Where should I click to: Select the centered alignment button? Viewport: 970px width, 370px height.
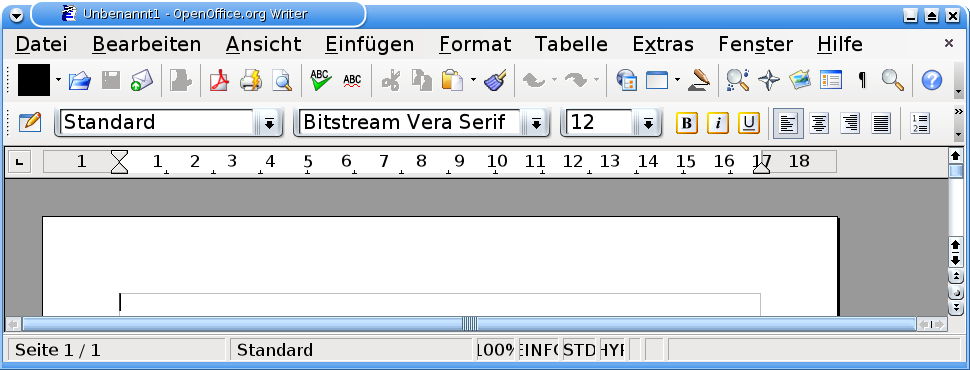pos(820,124)
